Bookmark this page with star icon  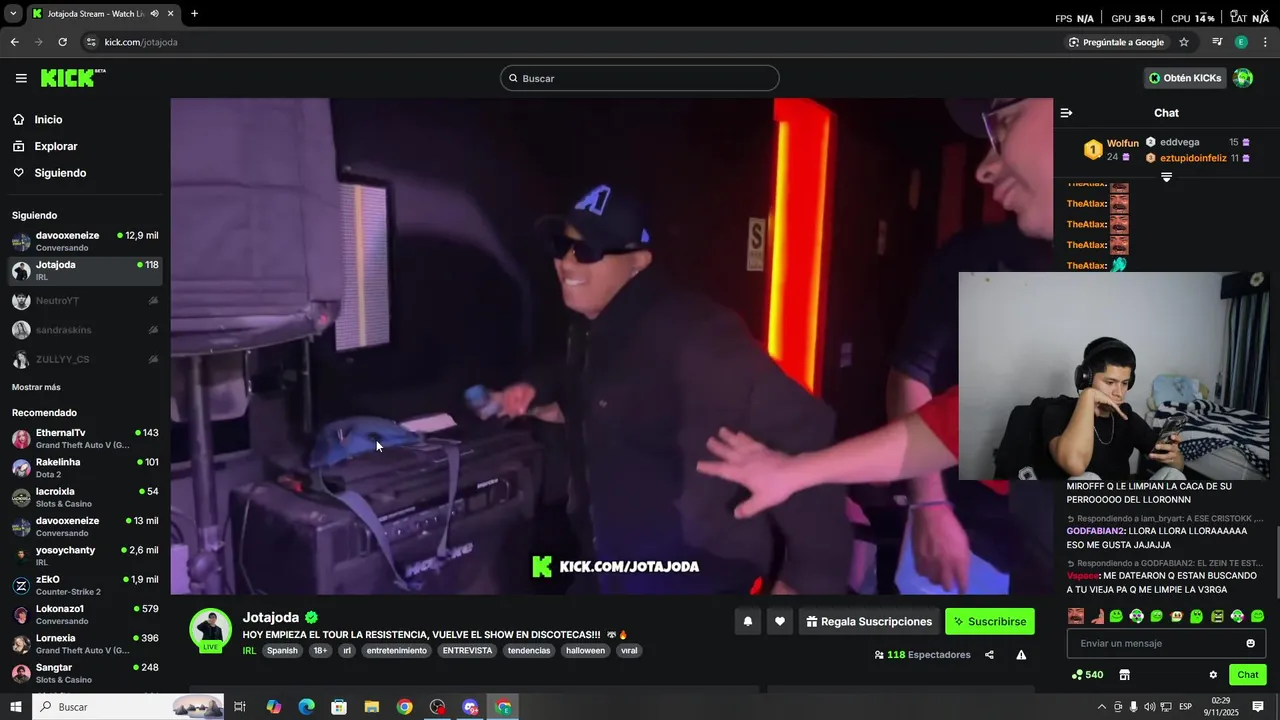coord(1184,42)
